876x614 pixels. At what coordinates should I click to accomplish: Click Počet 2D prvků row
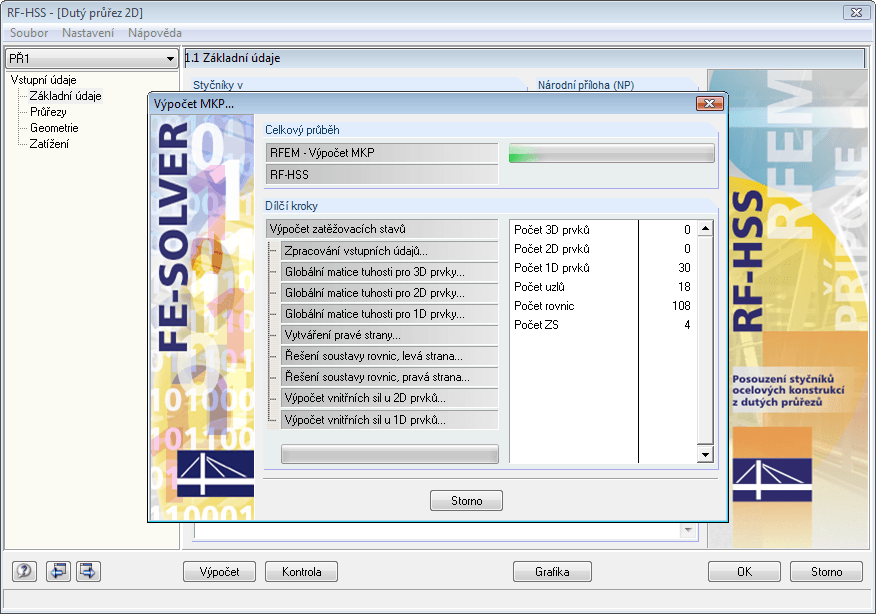[x=603, y=249]
